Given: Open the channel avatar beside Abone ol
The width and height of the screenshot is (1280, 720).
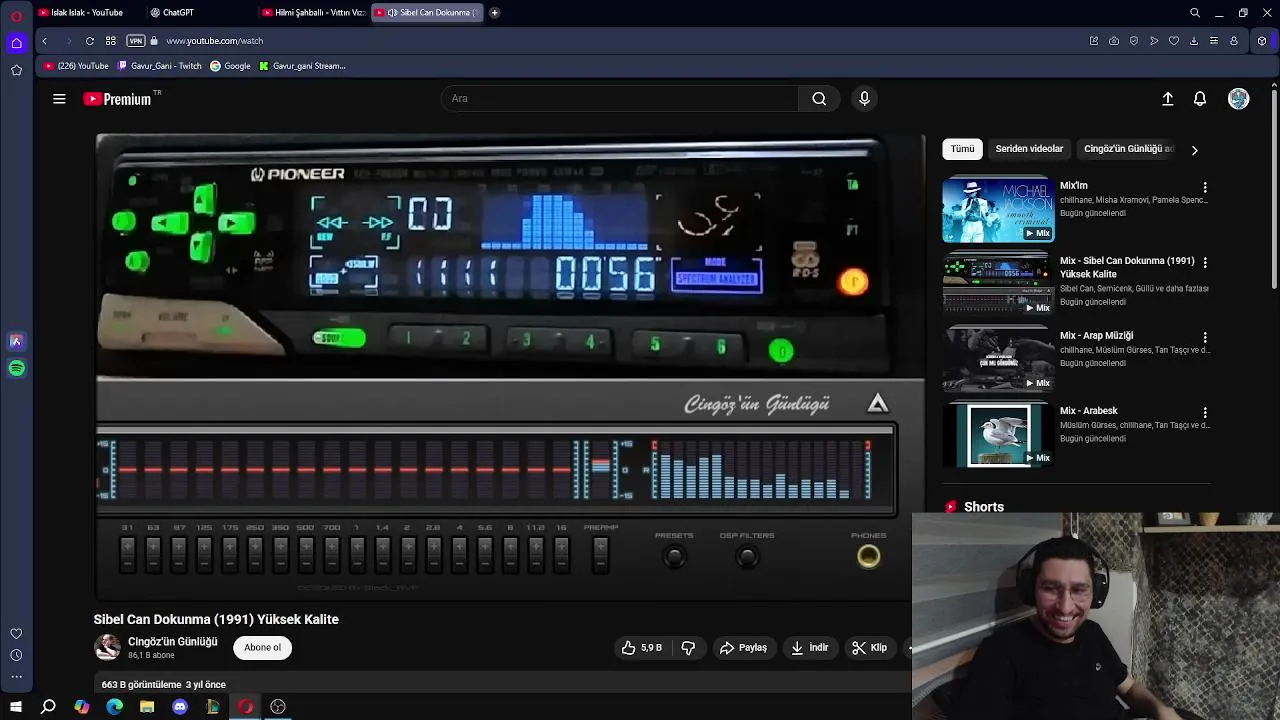Looking at the screenshot, I should (x=107, y=648).
